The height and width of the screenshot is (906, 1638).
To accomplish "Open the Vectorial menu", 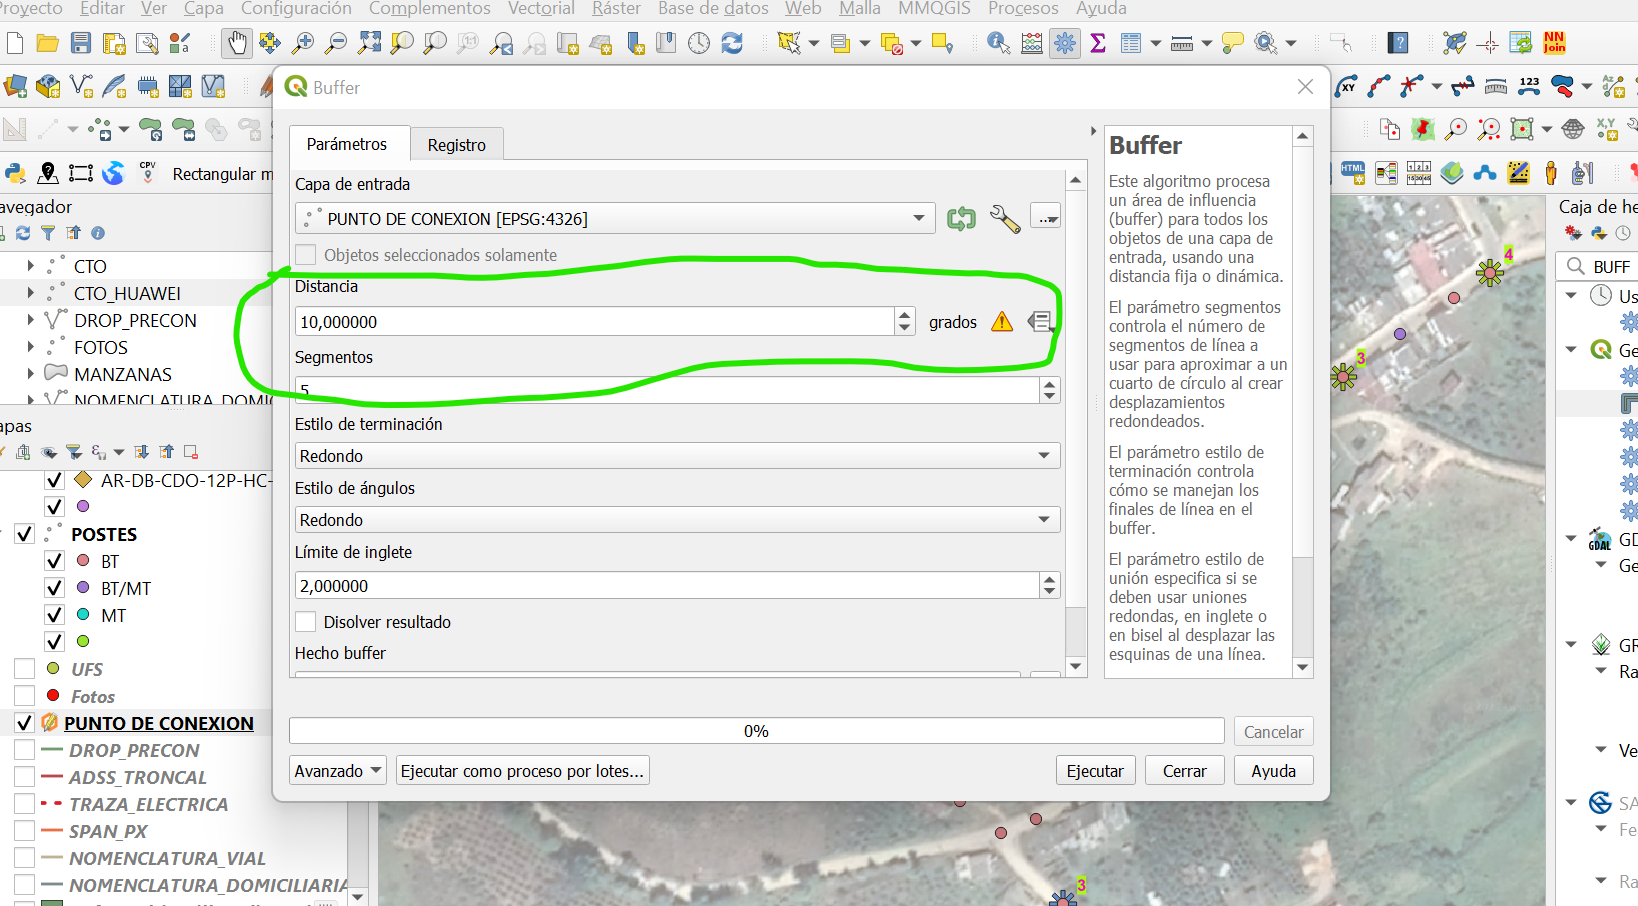I will [x=540, y=9].
